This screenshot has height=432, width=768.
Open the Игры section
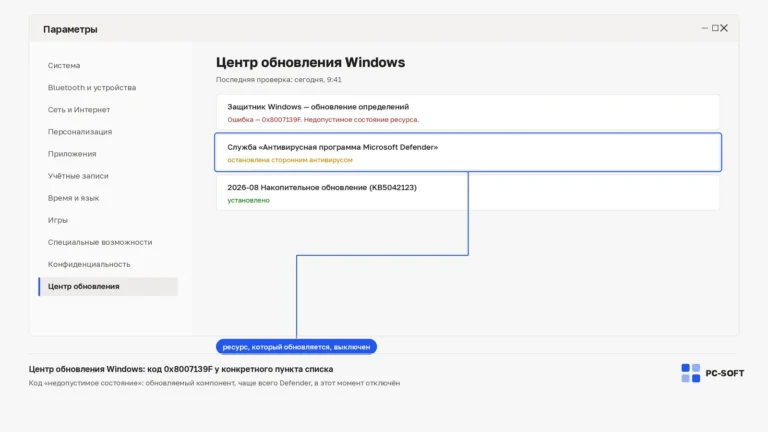(x=58, y=220)
